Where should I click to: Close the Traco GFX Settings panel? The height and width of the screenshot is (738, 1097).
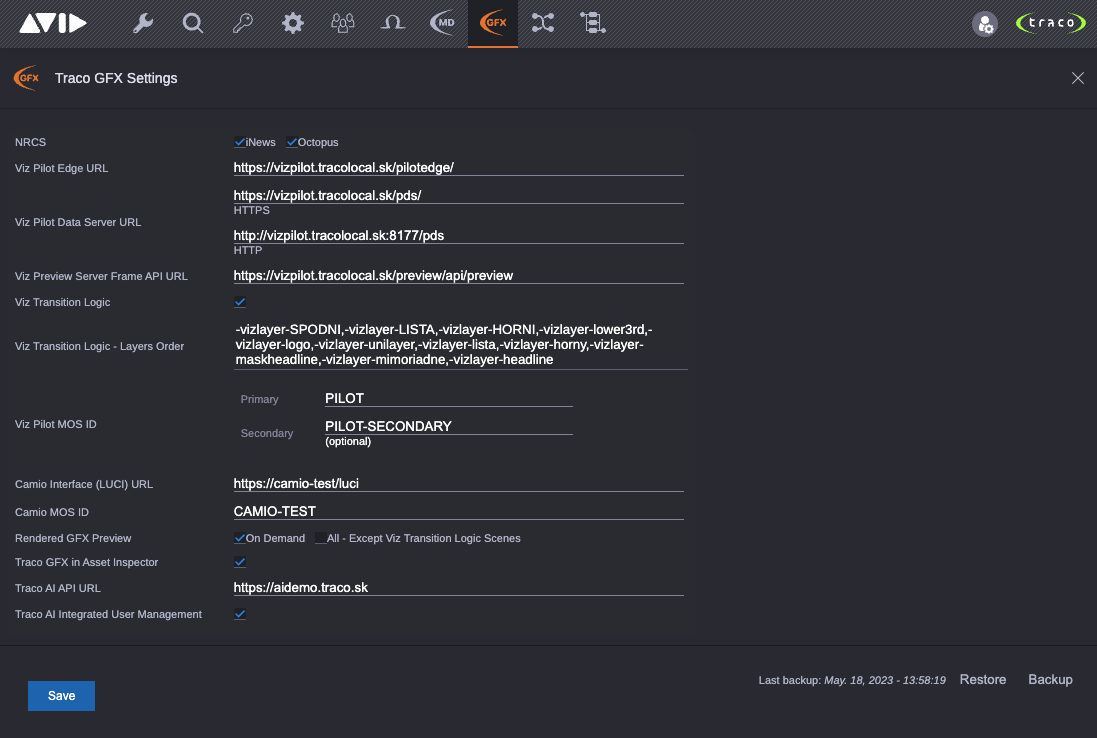tap(1077, 78)
